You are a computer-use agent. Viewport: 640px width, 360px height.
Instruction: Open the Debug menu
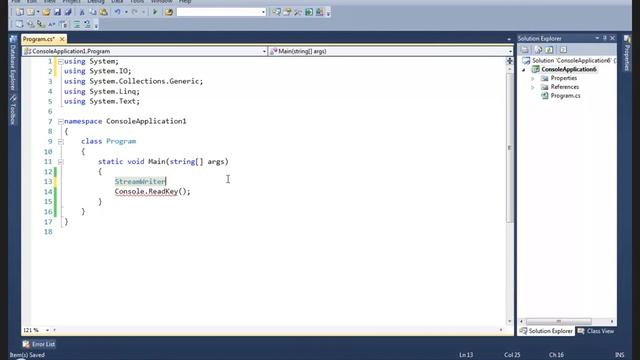coord(96,2)
